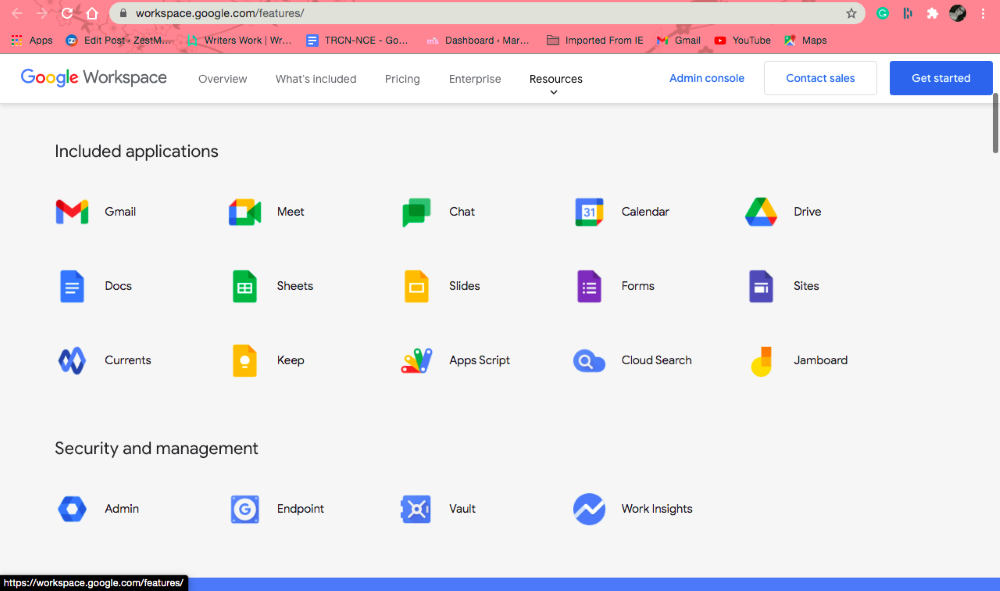This screenshot has width=1000, height=591.
Task: Open the Edit Post bookmark
Action: click(119, 40)
